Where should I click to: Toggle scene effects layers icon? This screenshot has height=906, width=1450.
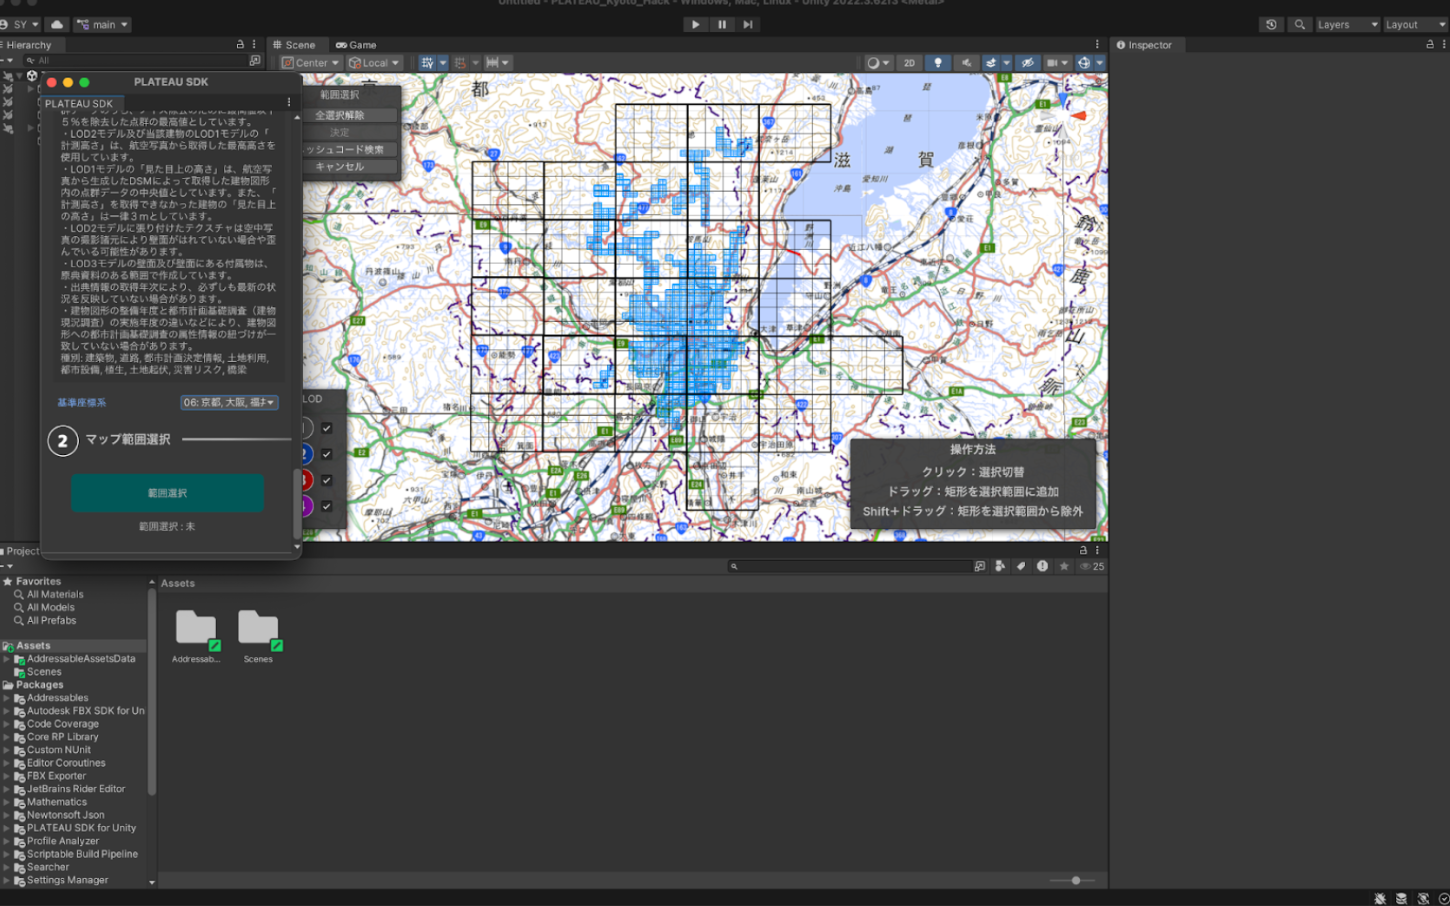click(x=992, y=63)
